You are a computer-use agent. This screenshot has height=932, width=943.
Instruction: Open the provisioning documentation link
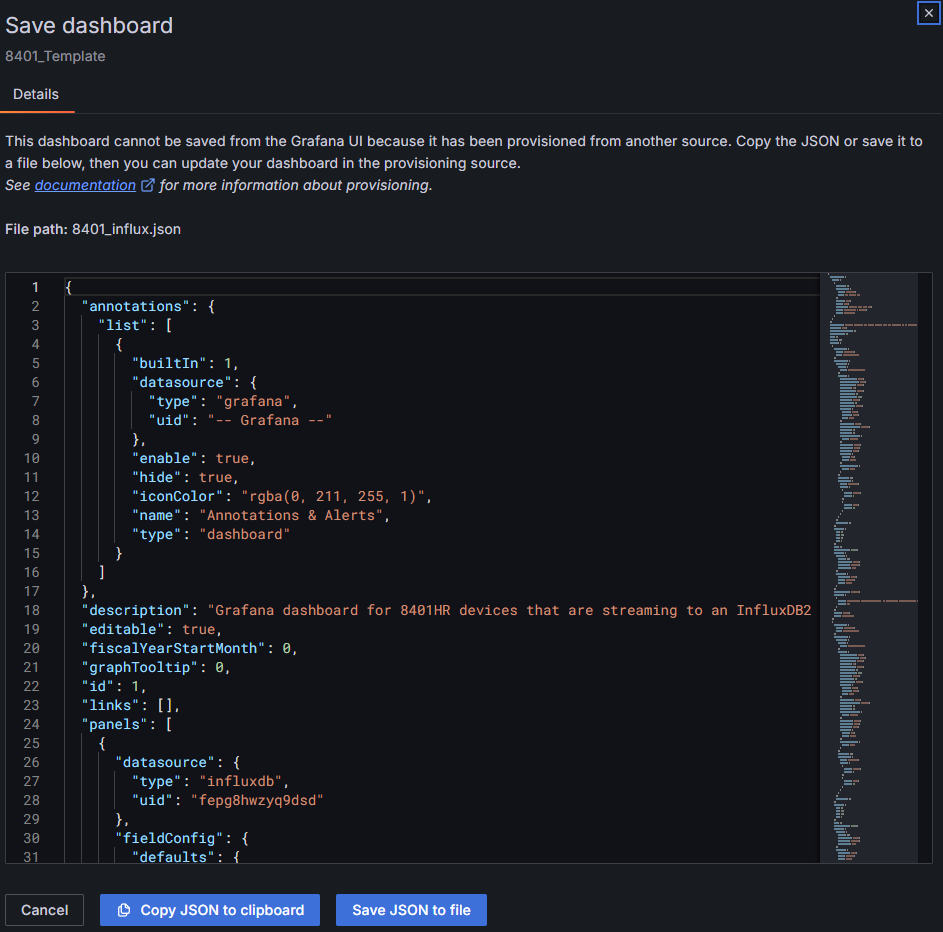click(85, 185)
